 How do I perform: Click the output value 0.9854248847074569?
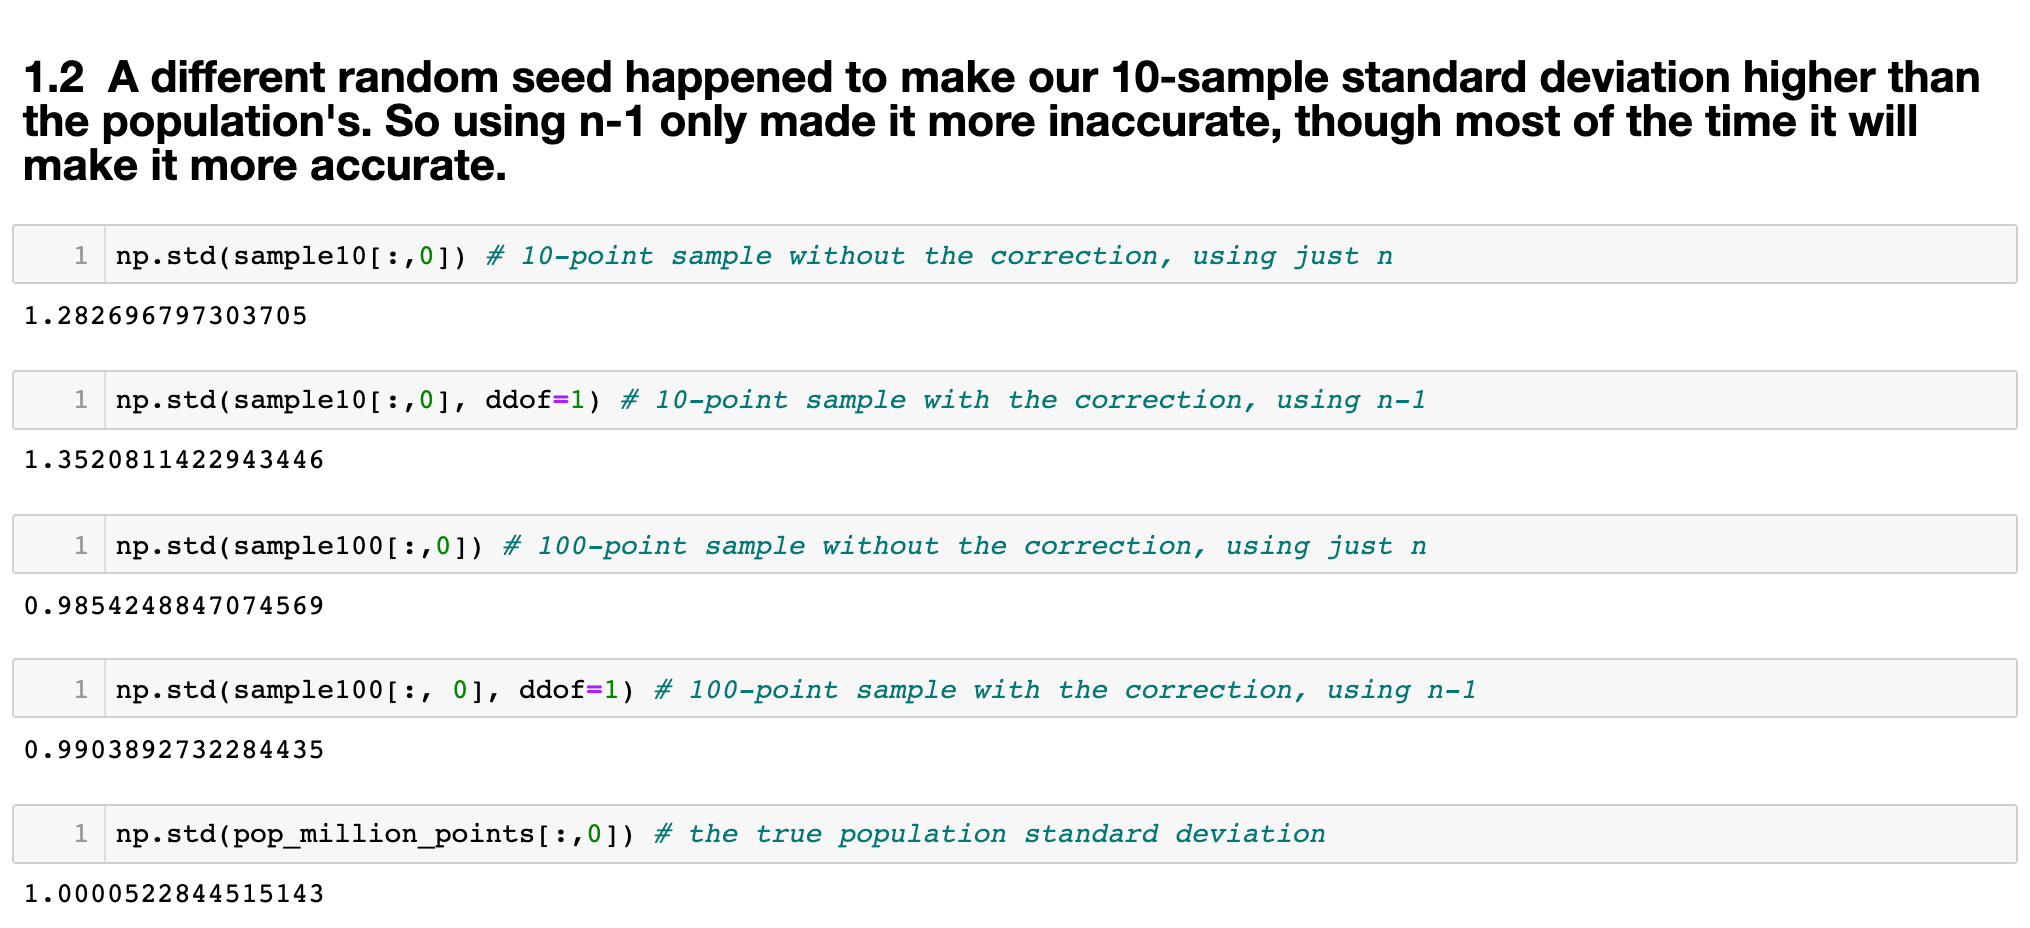174,607
